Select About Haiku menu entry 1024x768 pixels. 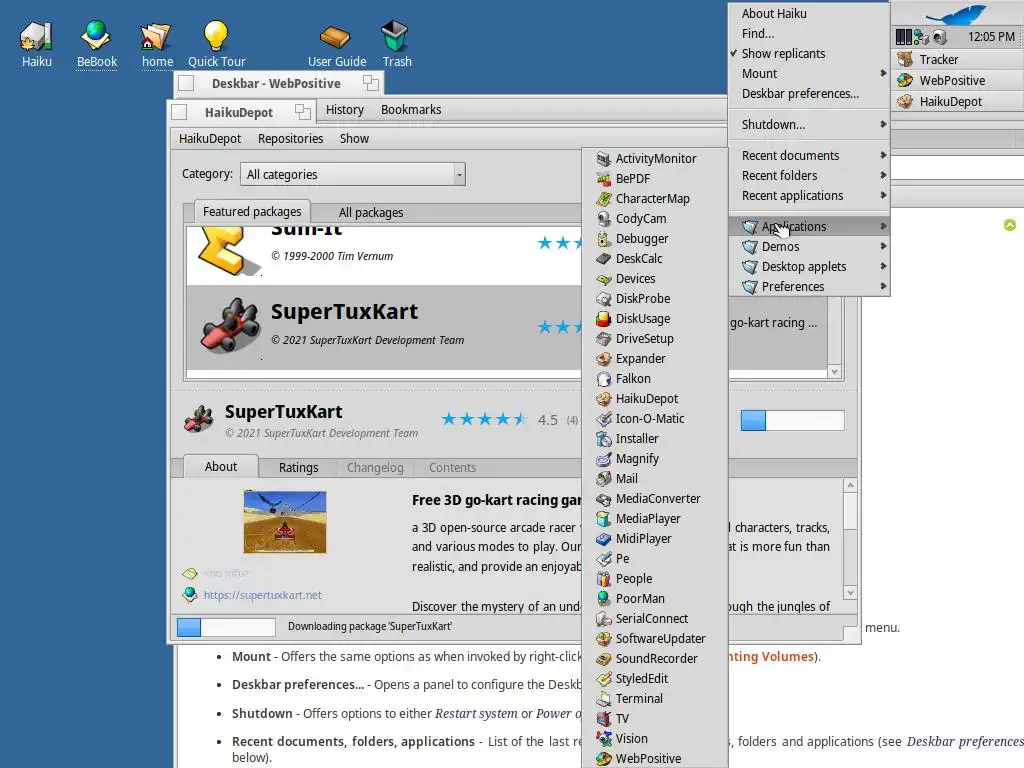point(809,14)
